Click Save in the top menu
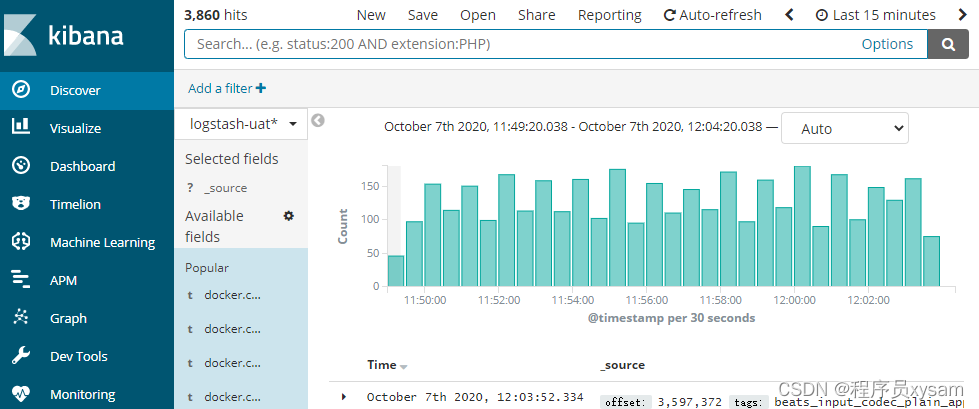Image resolution: width=979 pixels, height=409 pixels. [x=423, y=15]
